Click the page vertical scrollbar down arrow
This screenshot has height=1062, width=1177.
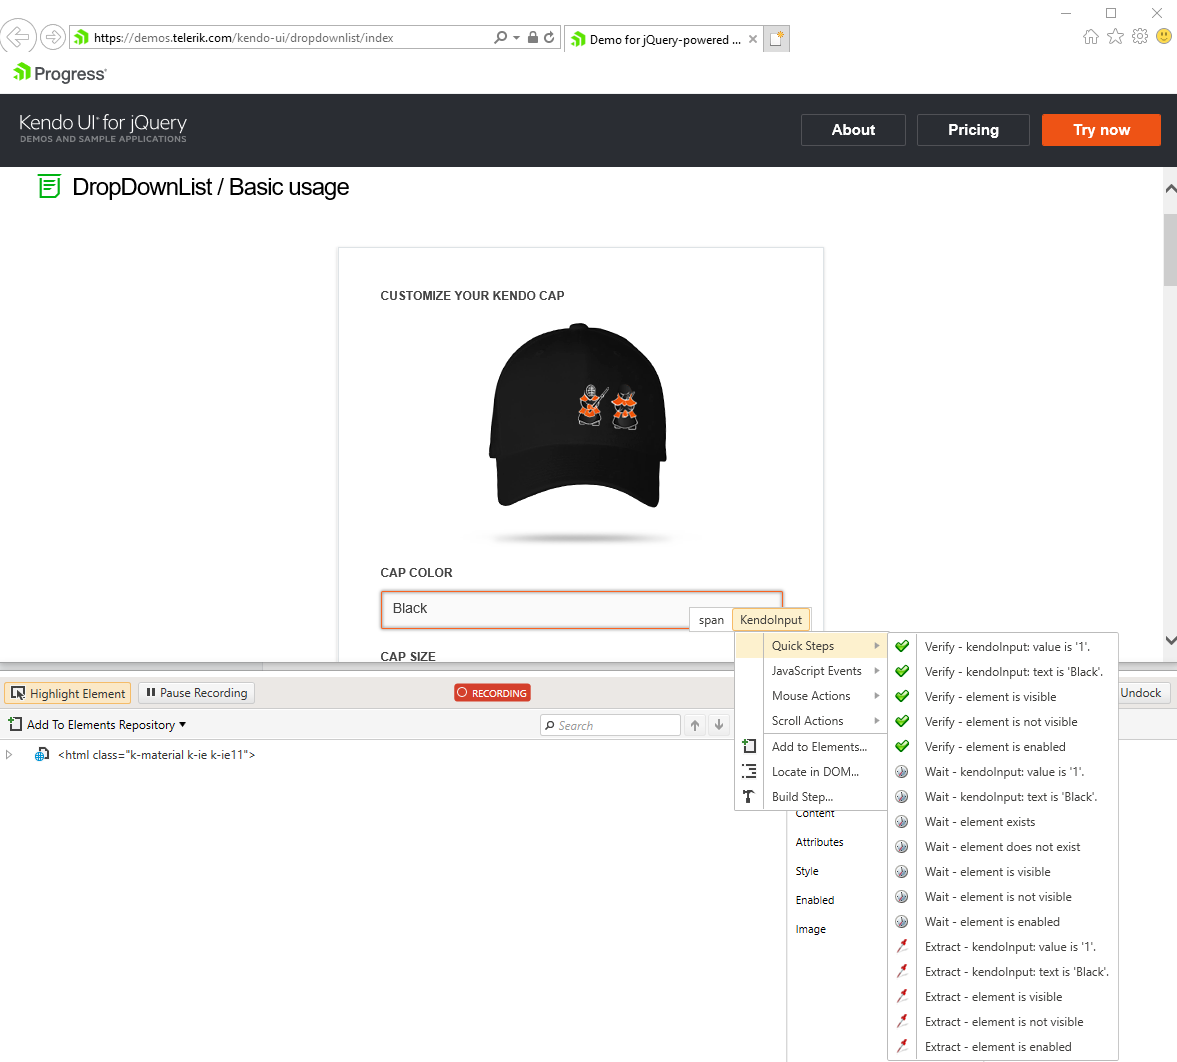pyautogui.click(x=1170, y=640)
